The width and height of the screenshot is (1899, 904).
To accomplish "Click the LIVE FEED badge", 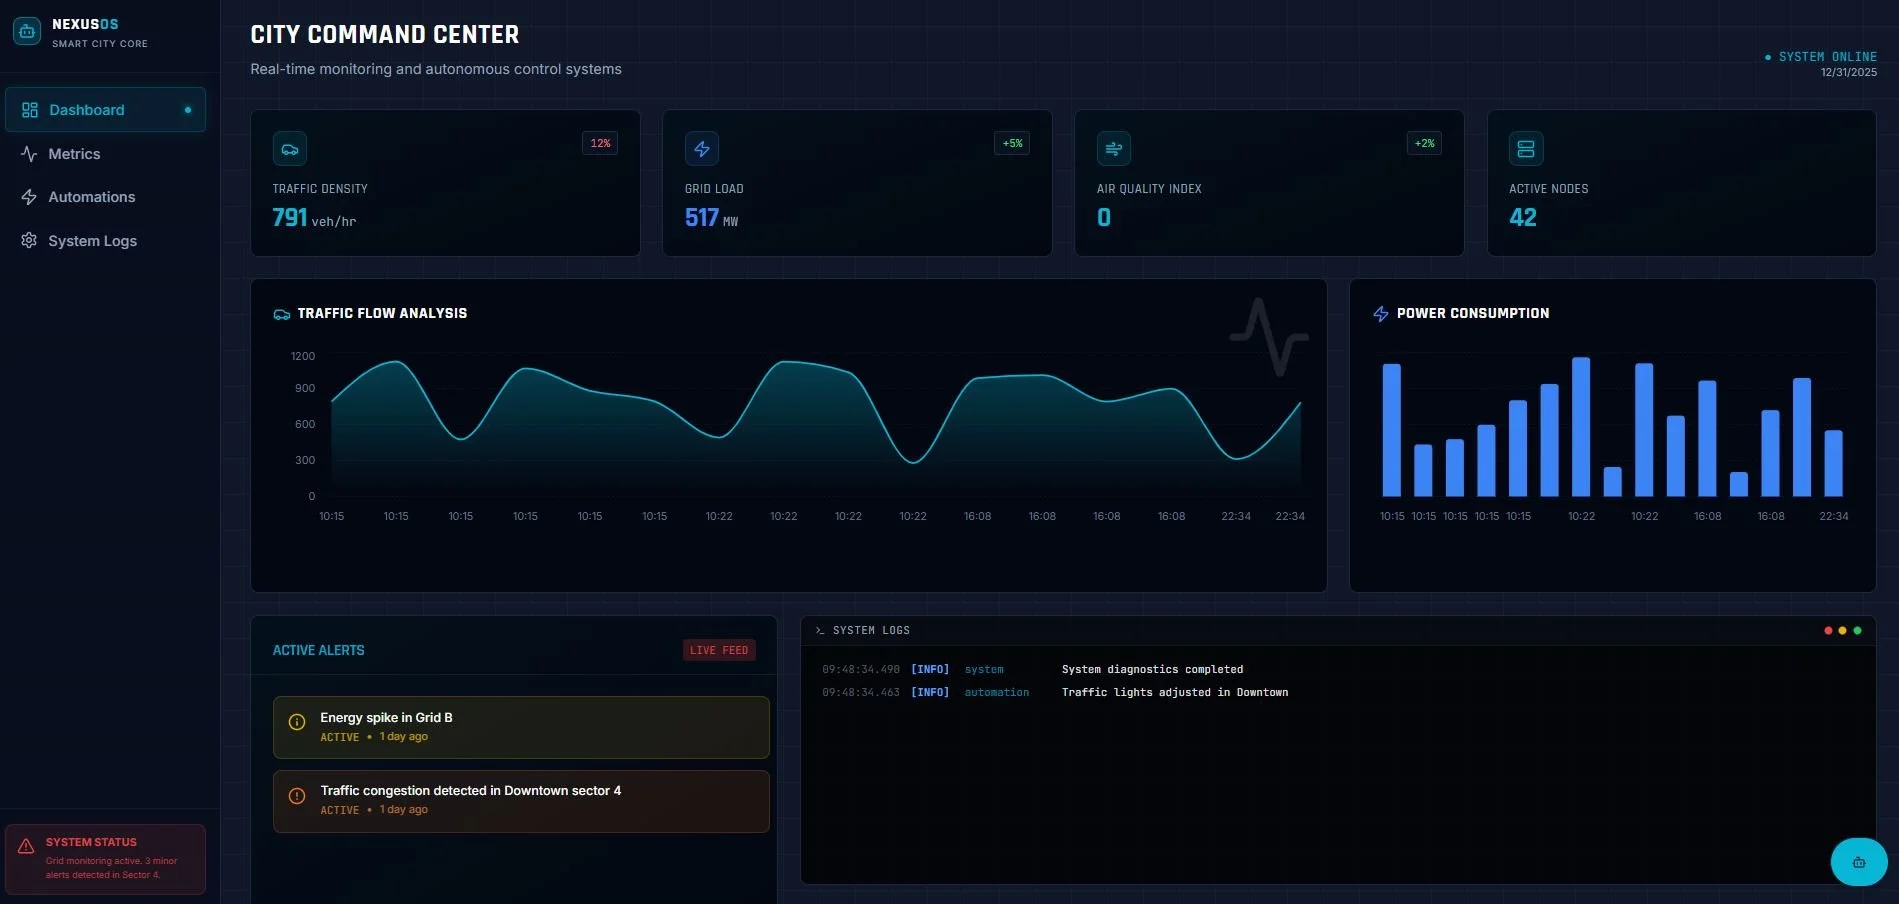I will [719, 650].
